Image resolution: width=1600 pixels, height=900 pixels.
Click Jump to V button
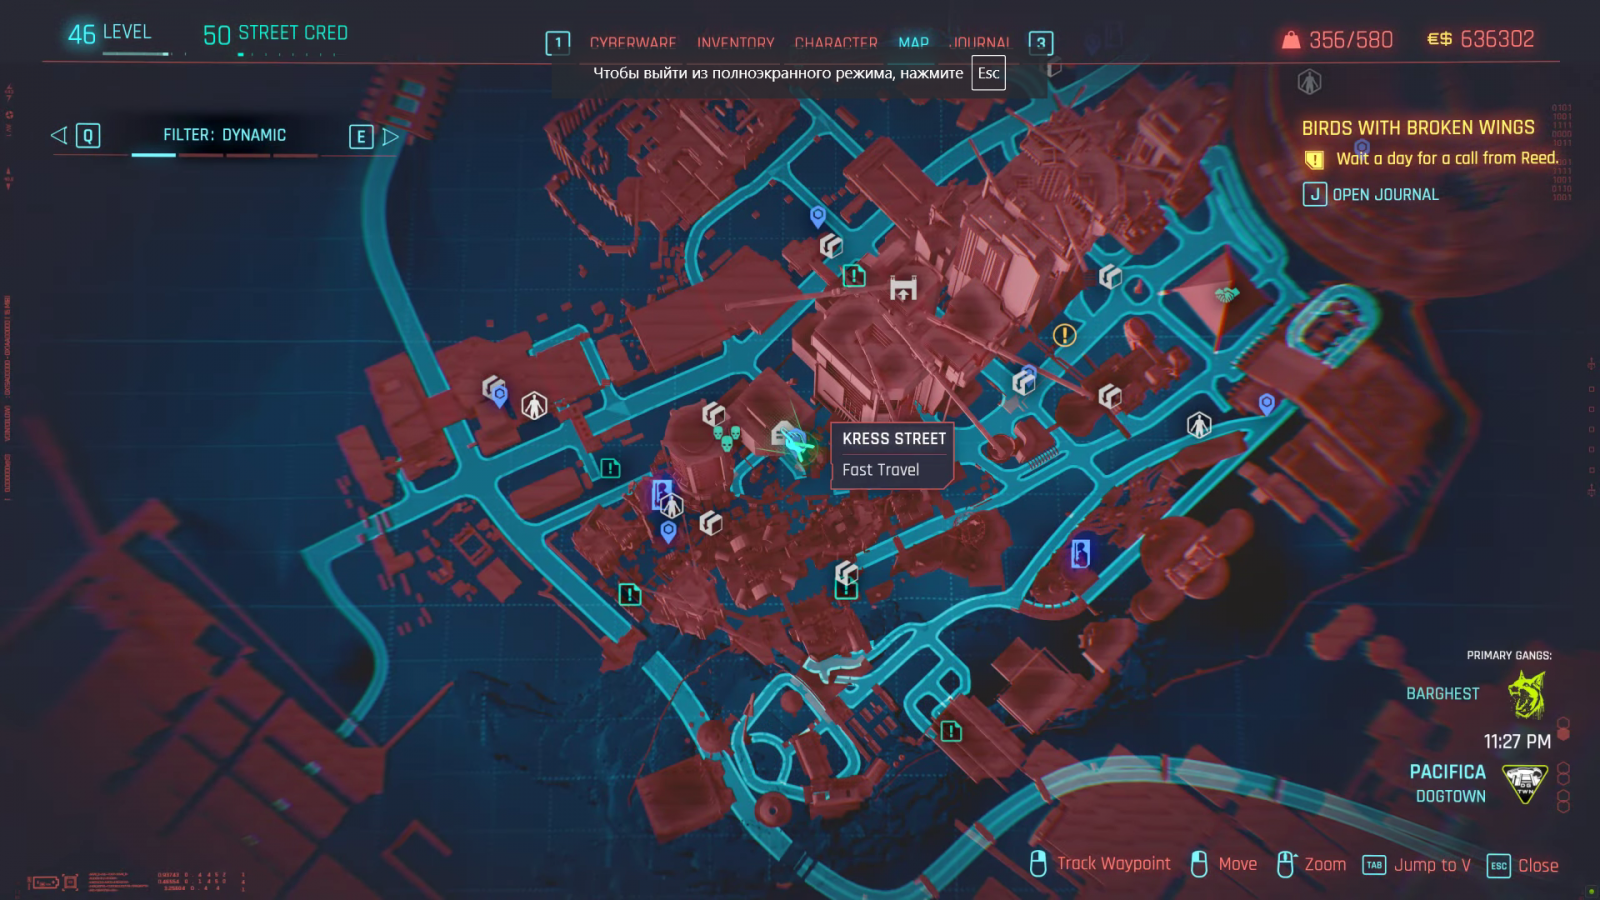pos(1417,865)
